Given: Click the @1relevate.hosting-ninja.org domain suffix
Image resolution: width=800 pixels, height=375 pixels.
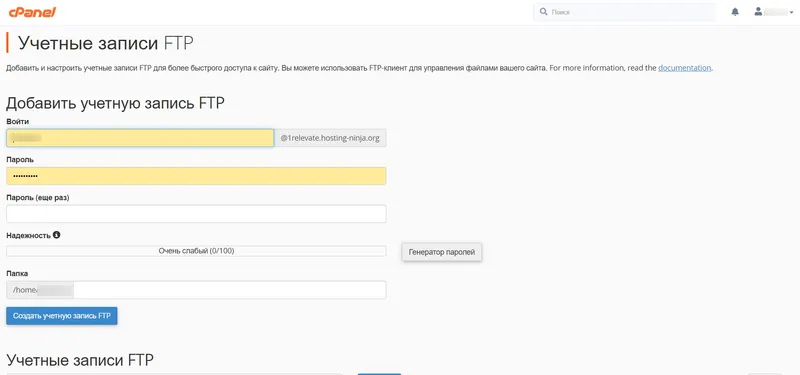Looking at the screenshot, I should 330,138.
